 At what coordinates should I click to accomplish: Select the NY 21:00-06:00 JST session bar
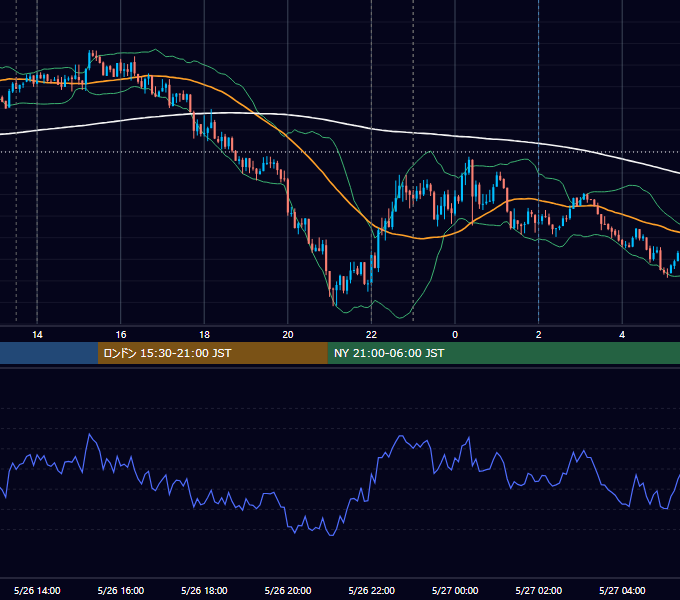pos(503,353)
